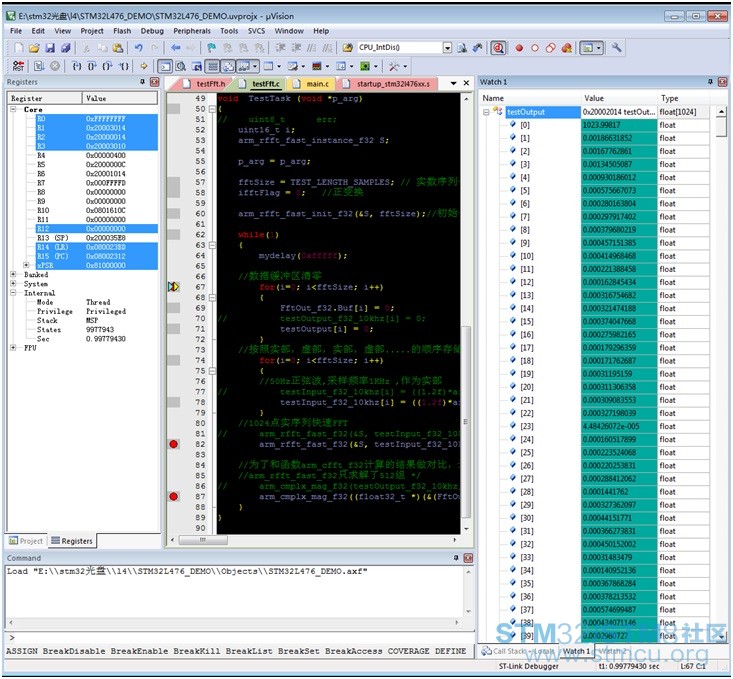Click the Kill all breakpoints icon
The image size is (733, 679).
point(567,48)
